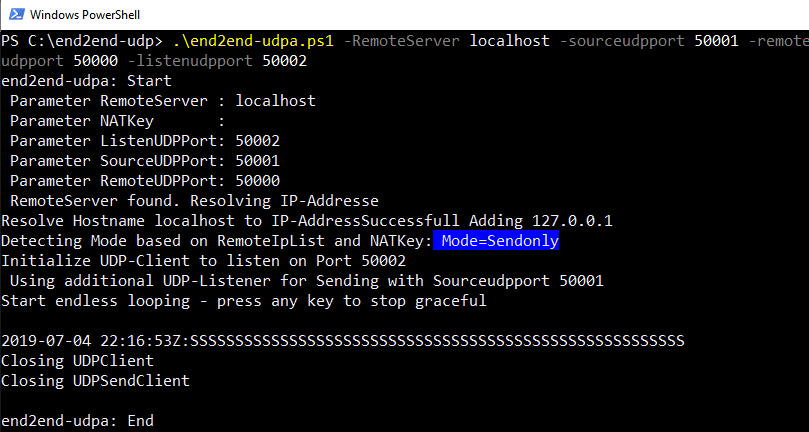The width and height of the screenshot is (809, 432).
Task: Click the -sourceudpport parameter text
Action: coord(622,41)
